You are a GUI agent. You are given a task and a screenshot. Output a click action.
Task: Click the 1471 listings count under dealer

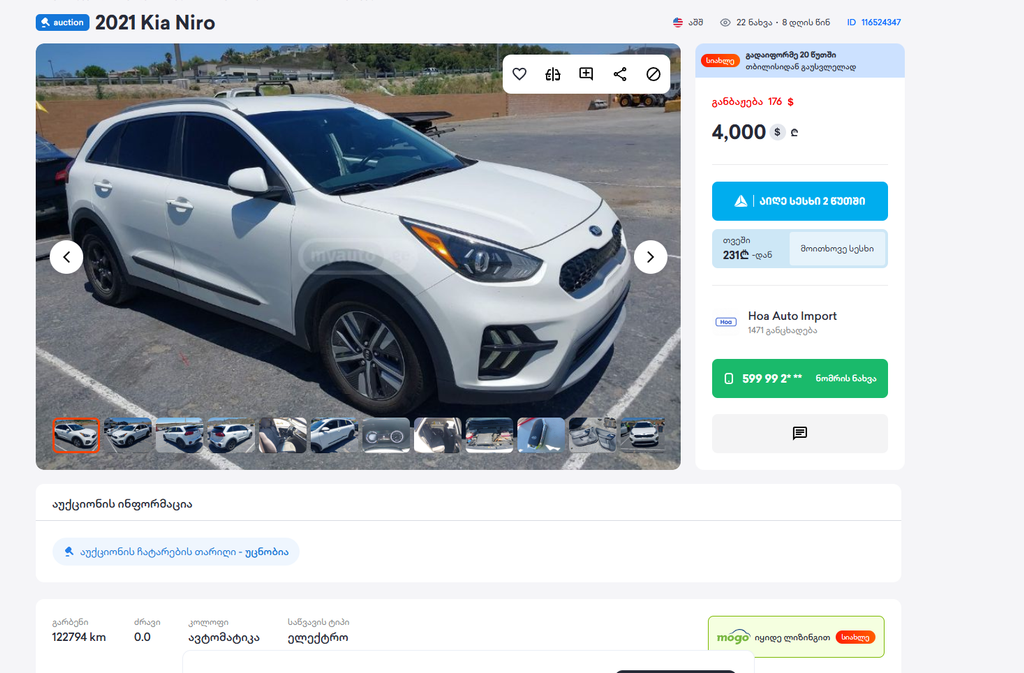point(782,331)
